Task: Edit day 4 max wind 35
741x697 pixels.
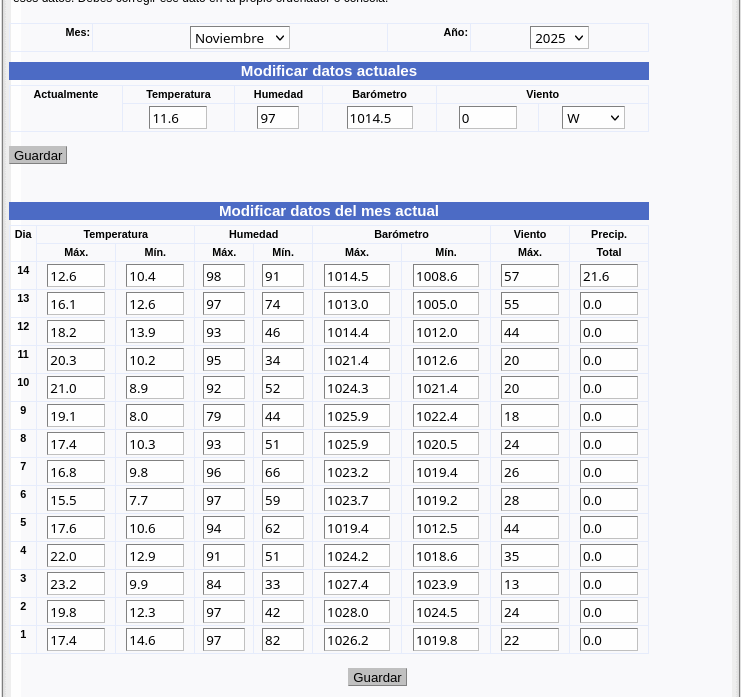Action: [530, 556]
